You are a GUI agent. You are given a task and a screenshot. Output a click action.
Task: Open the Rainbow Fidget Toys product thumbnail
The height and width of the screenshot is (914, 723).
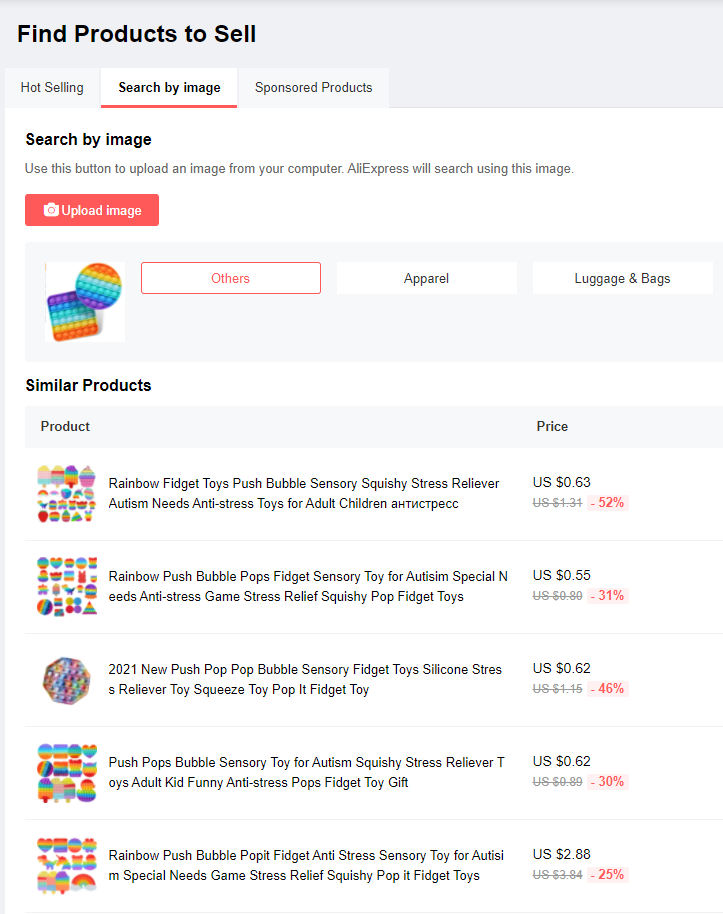click(66, 494)
